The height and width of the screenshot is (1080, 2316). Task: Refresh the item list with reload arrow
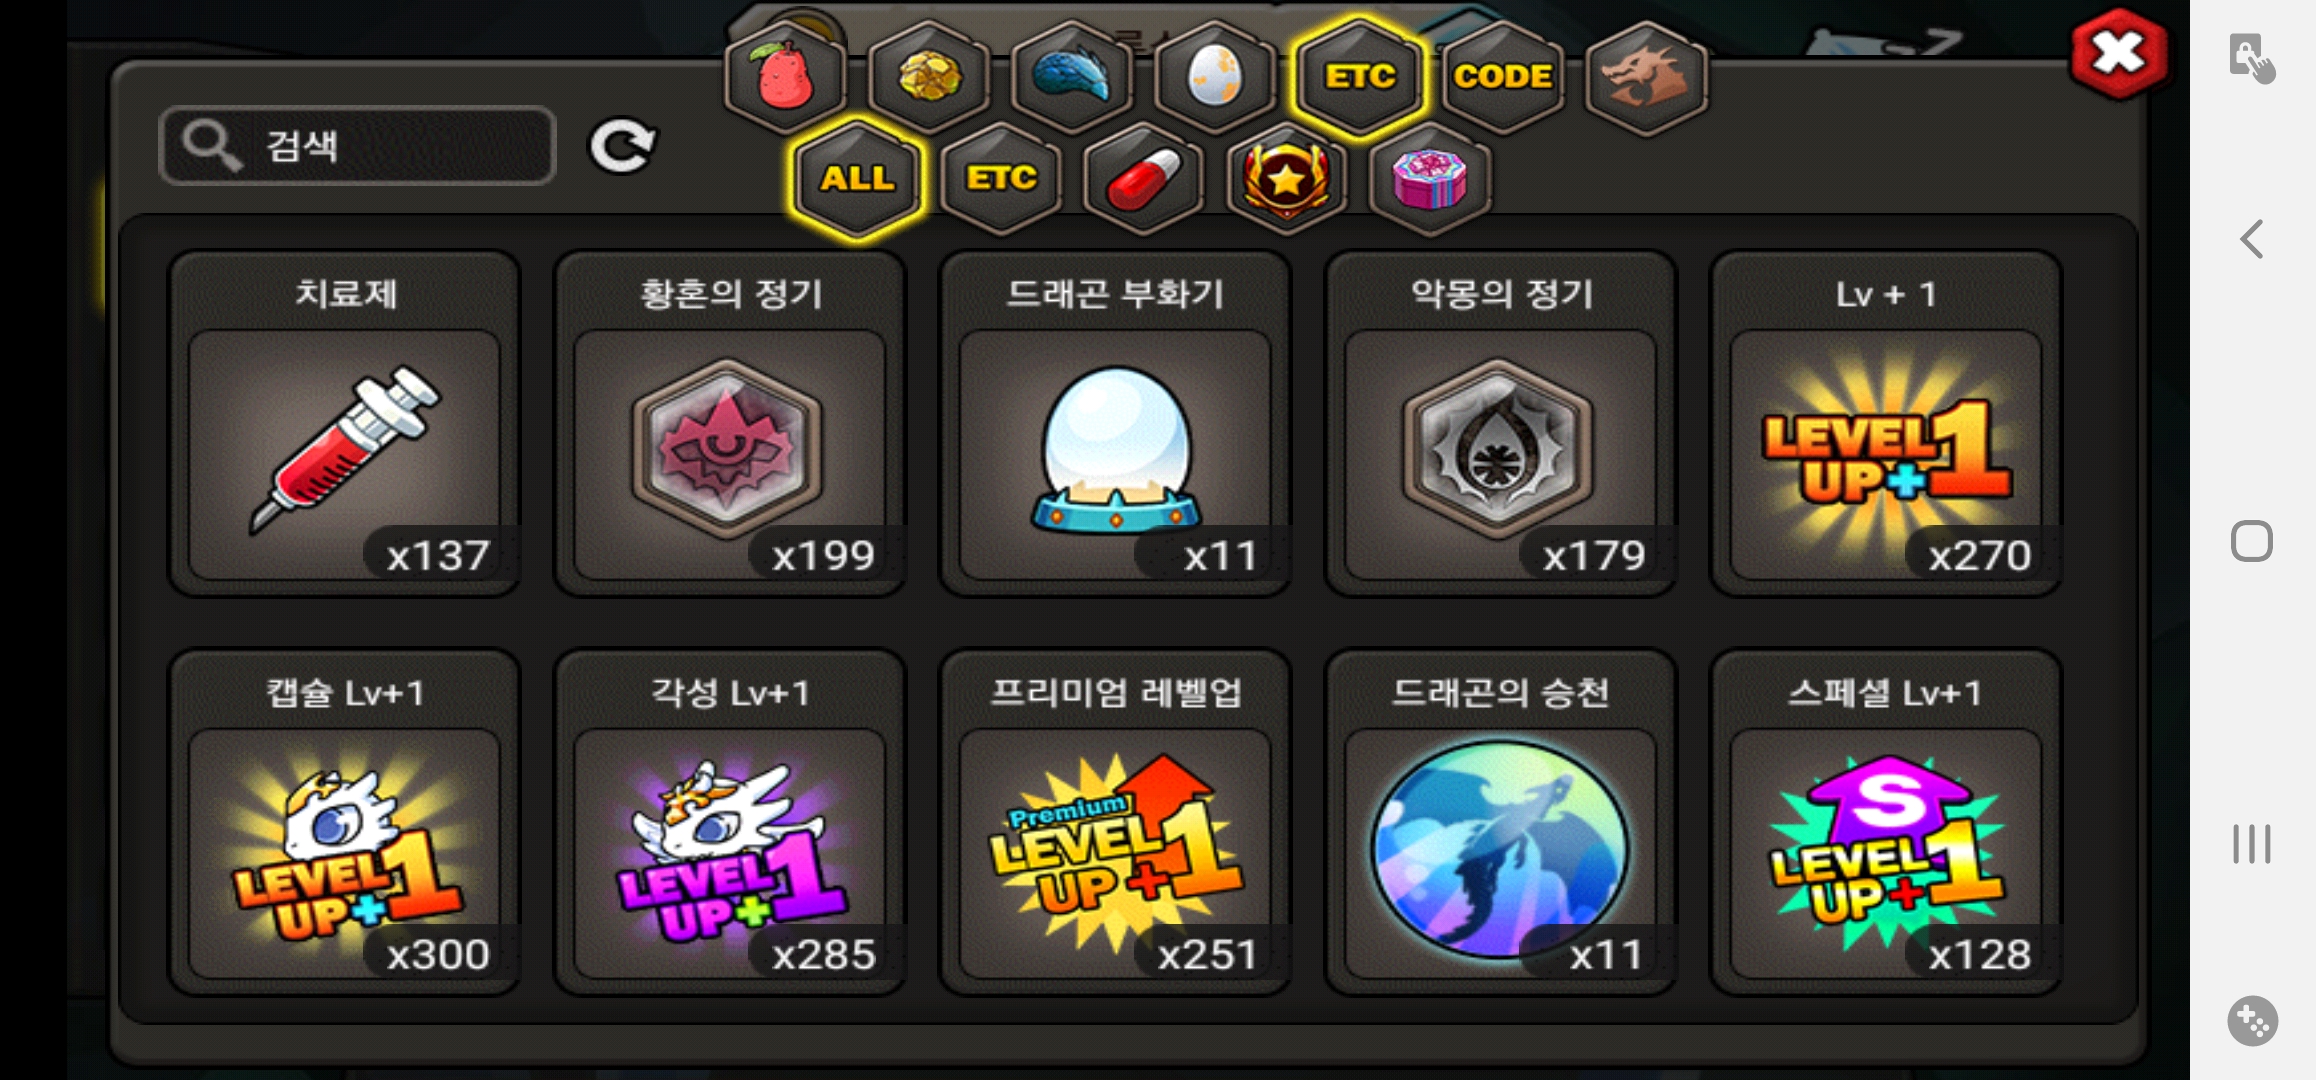coord(622,147)
